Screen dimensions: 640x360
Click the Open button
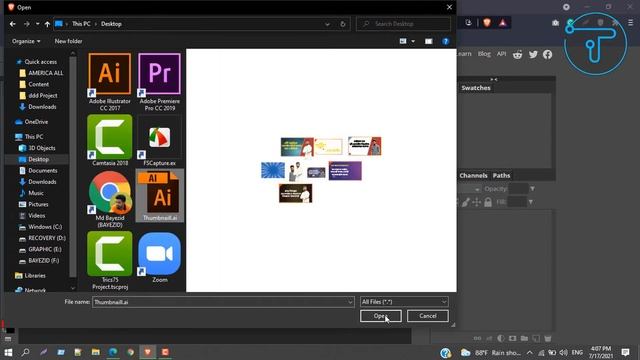pyautogui.click(x=380, y=316)
